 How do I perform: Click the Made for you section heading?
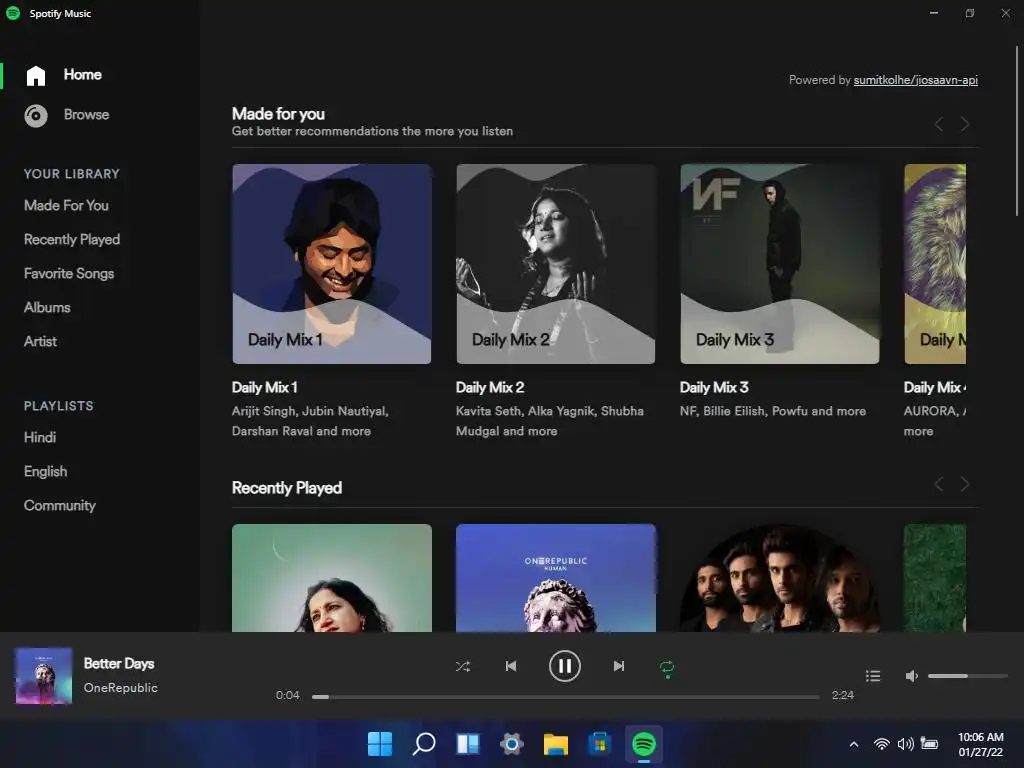pos(278,114)
